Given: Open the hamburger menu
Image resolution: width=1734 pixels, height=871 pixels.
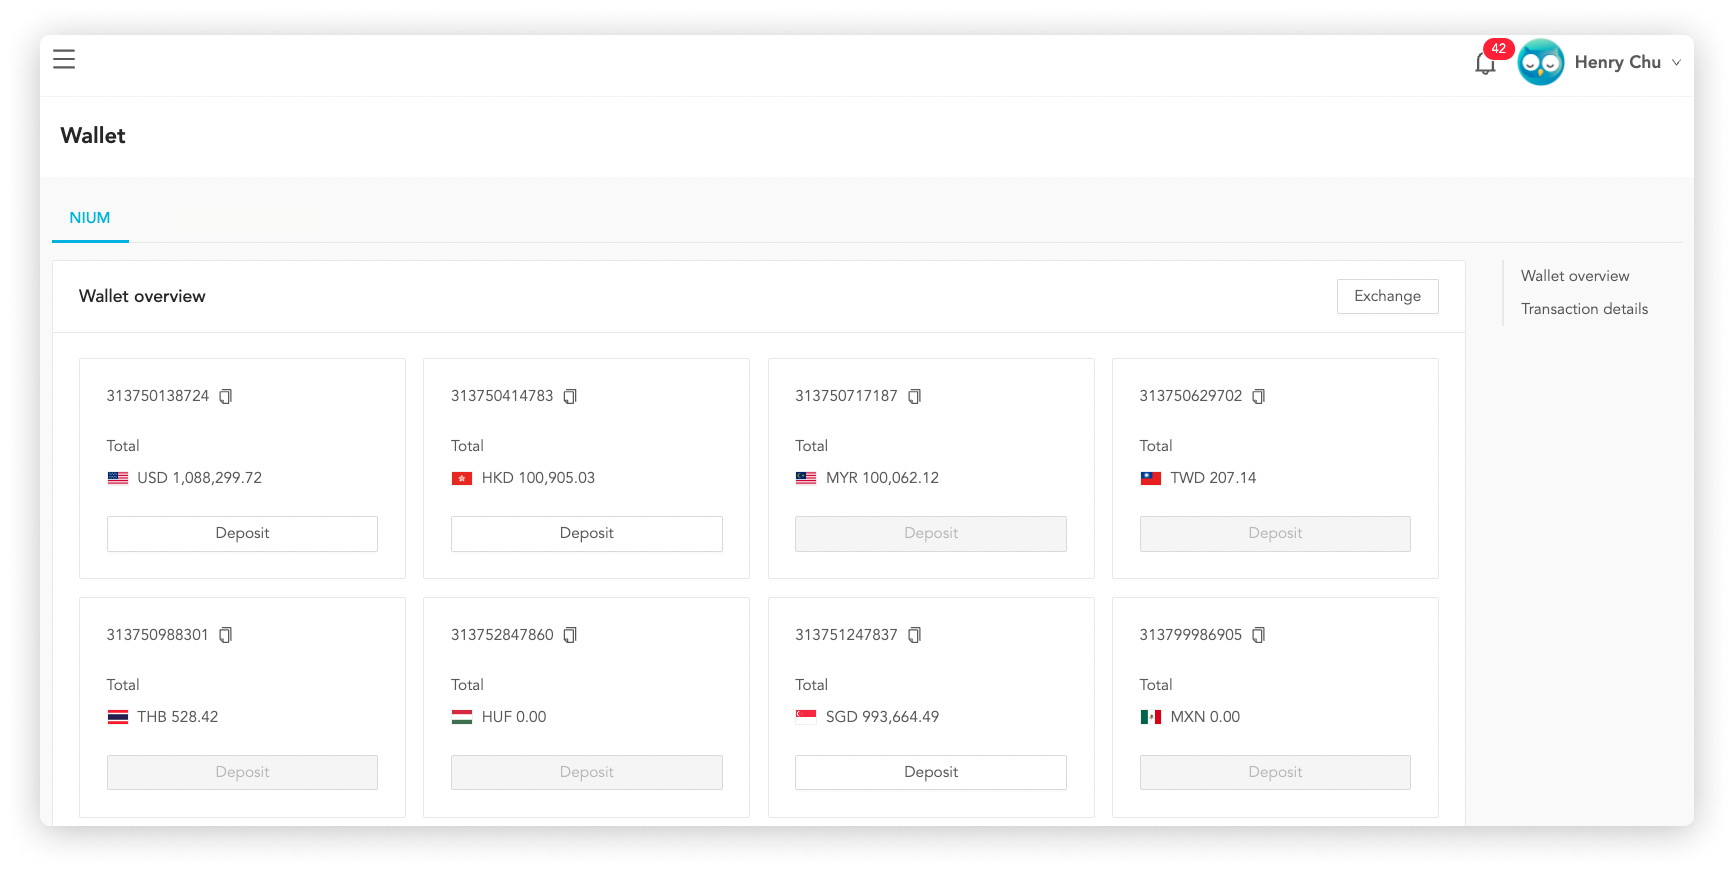Looking at the screenshot, I should [64, 59].
